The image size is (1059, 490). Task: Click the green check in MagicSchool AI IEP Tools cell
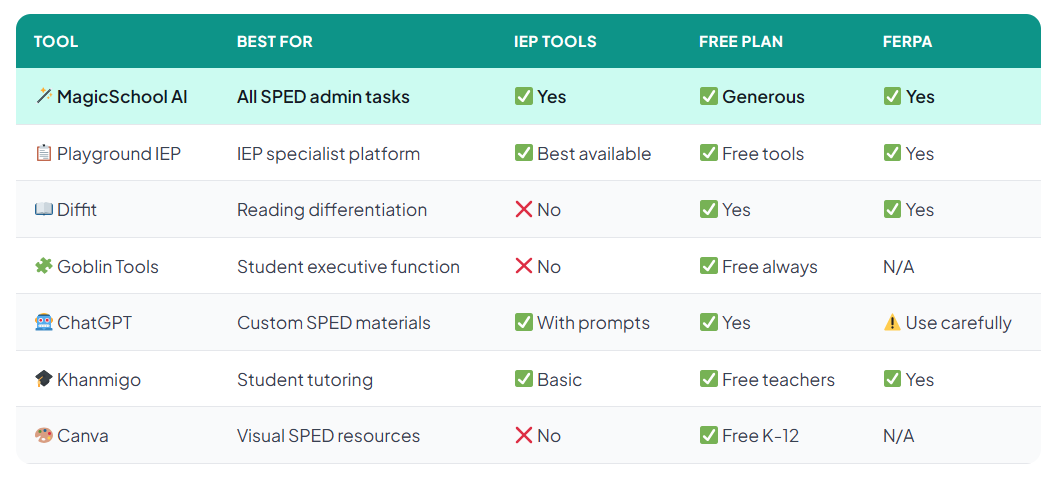(x=523, y=97)
